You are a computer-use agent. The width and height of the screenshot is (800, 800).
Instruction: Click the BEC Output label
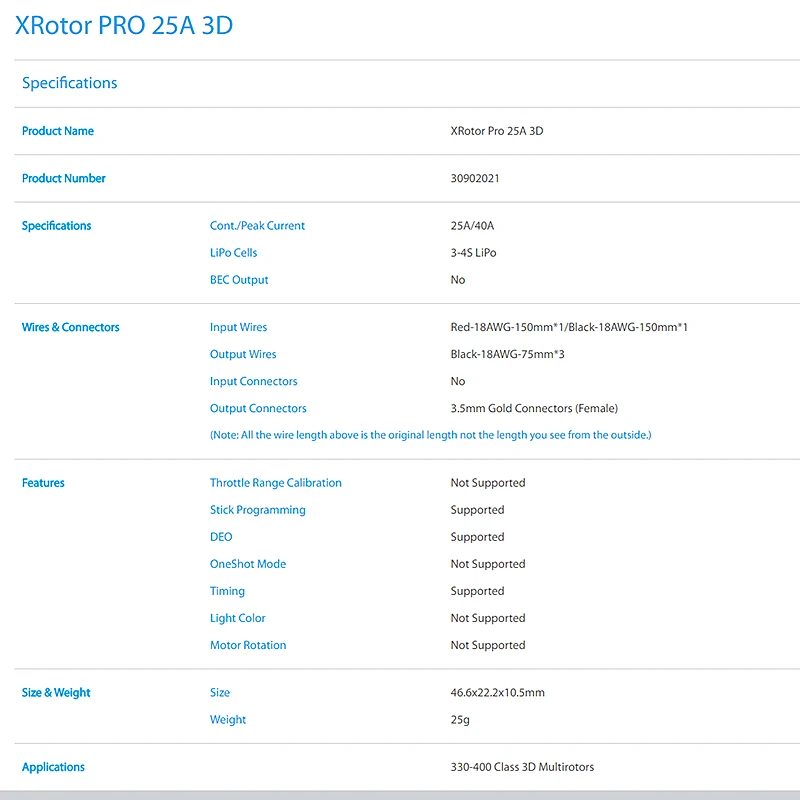tap(239, 280)
